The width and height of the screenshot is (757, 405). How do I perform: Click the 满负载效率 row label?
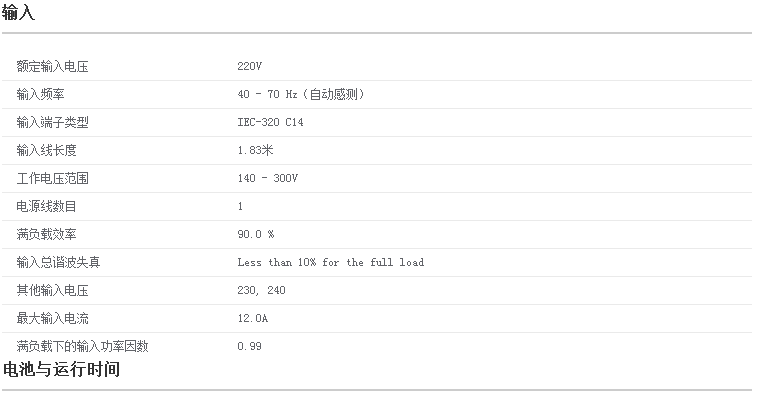pyautogui.click(x=46, y=234)
